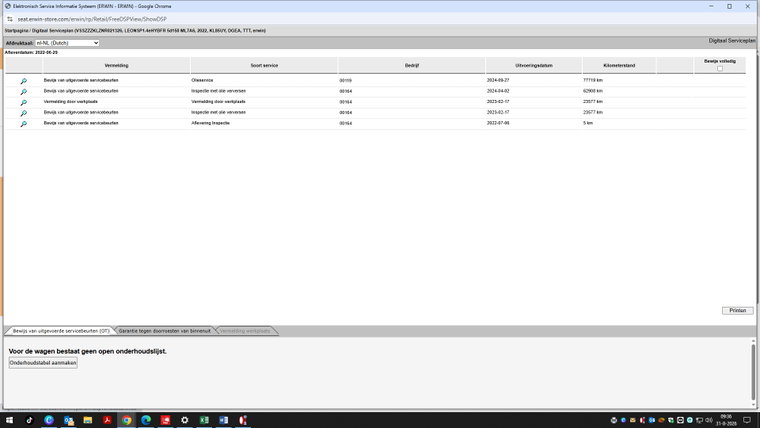
Task: Open the notification center icon
Action: [747, 420]
